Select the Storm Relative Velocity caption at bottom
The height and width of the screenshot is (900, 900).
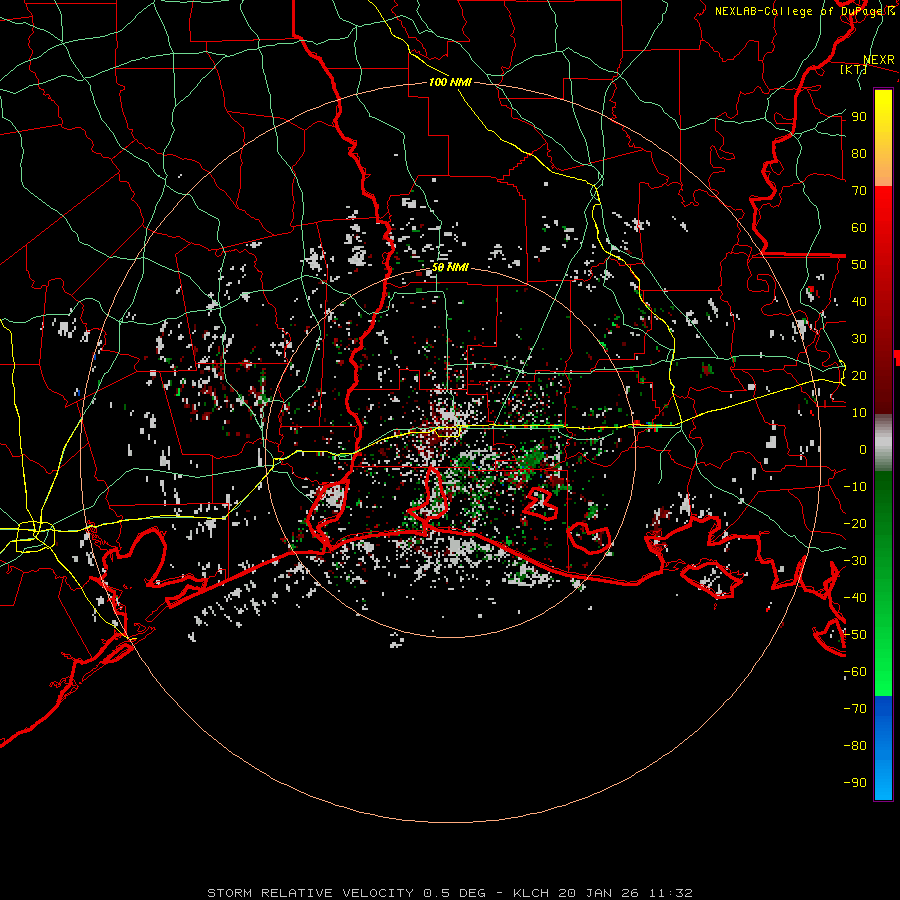[449, 893]
